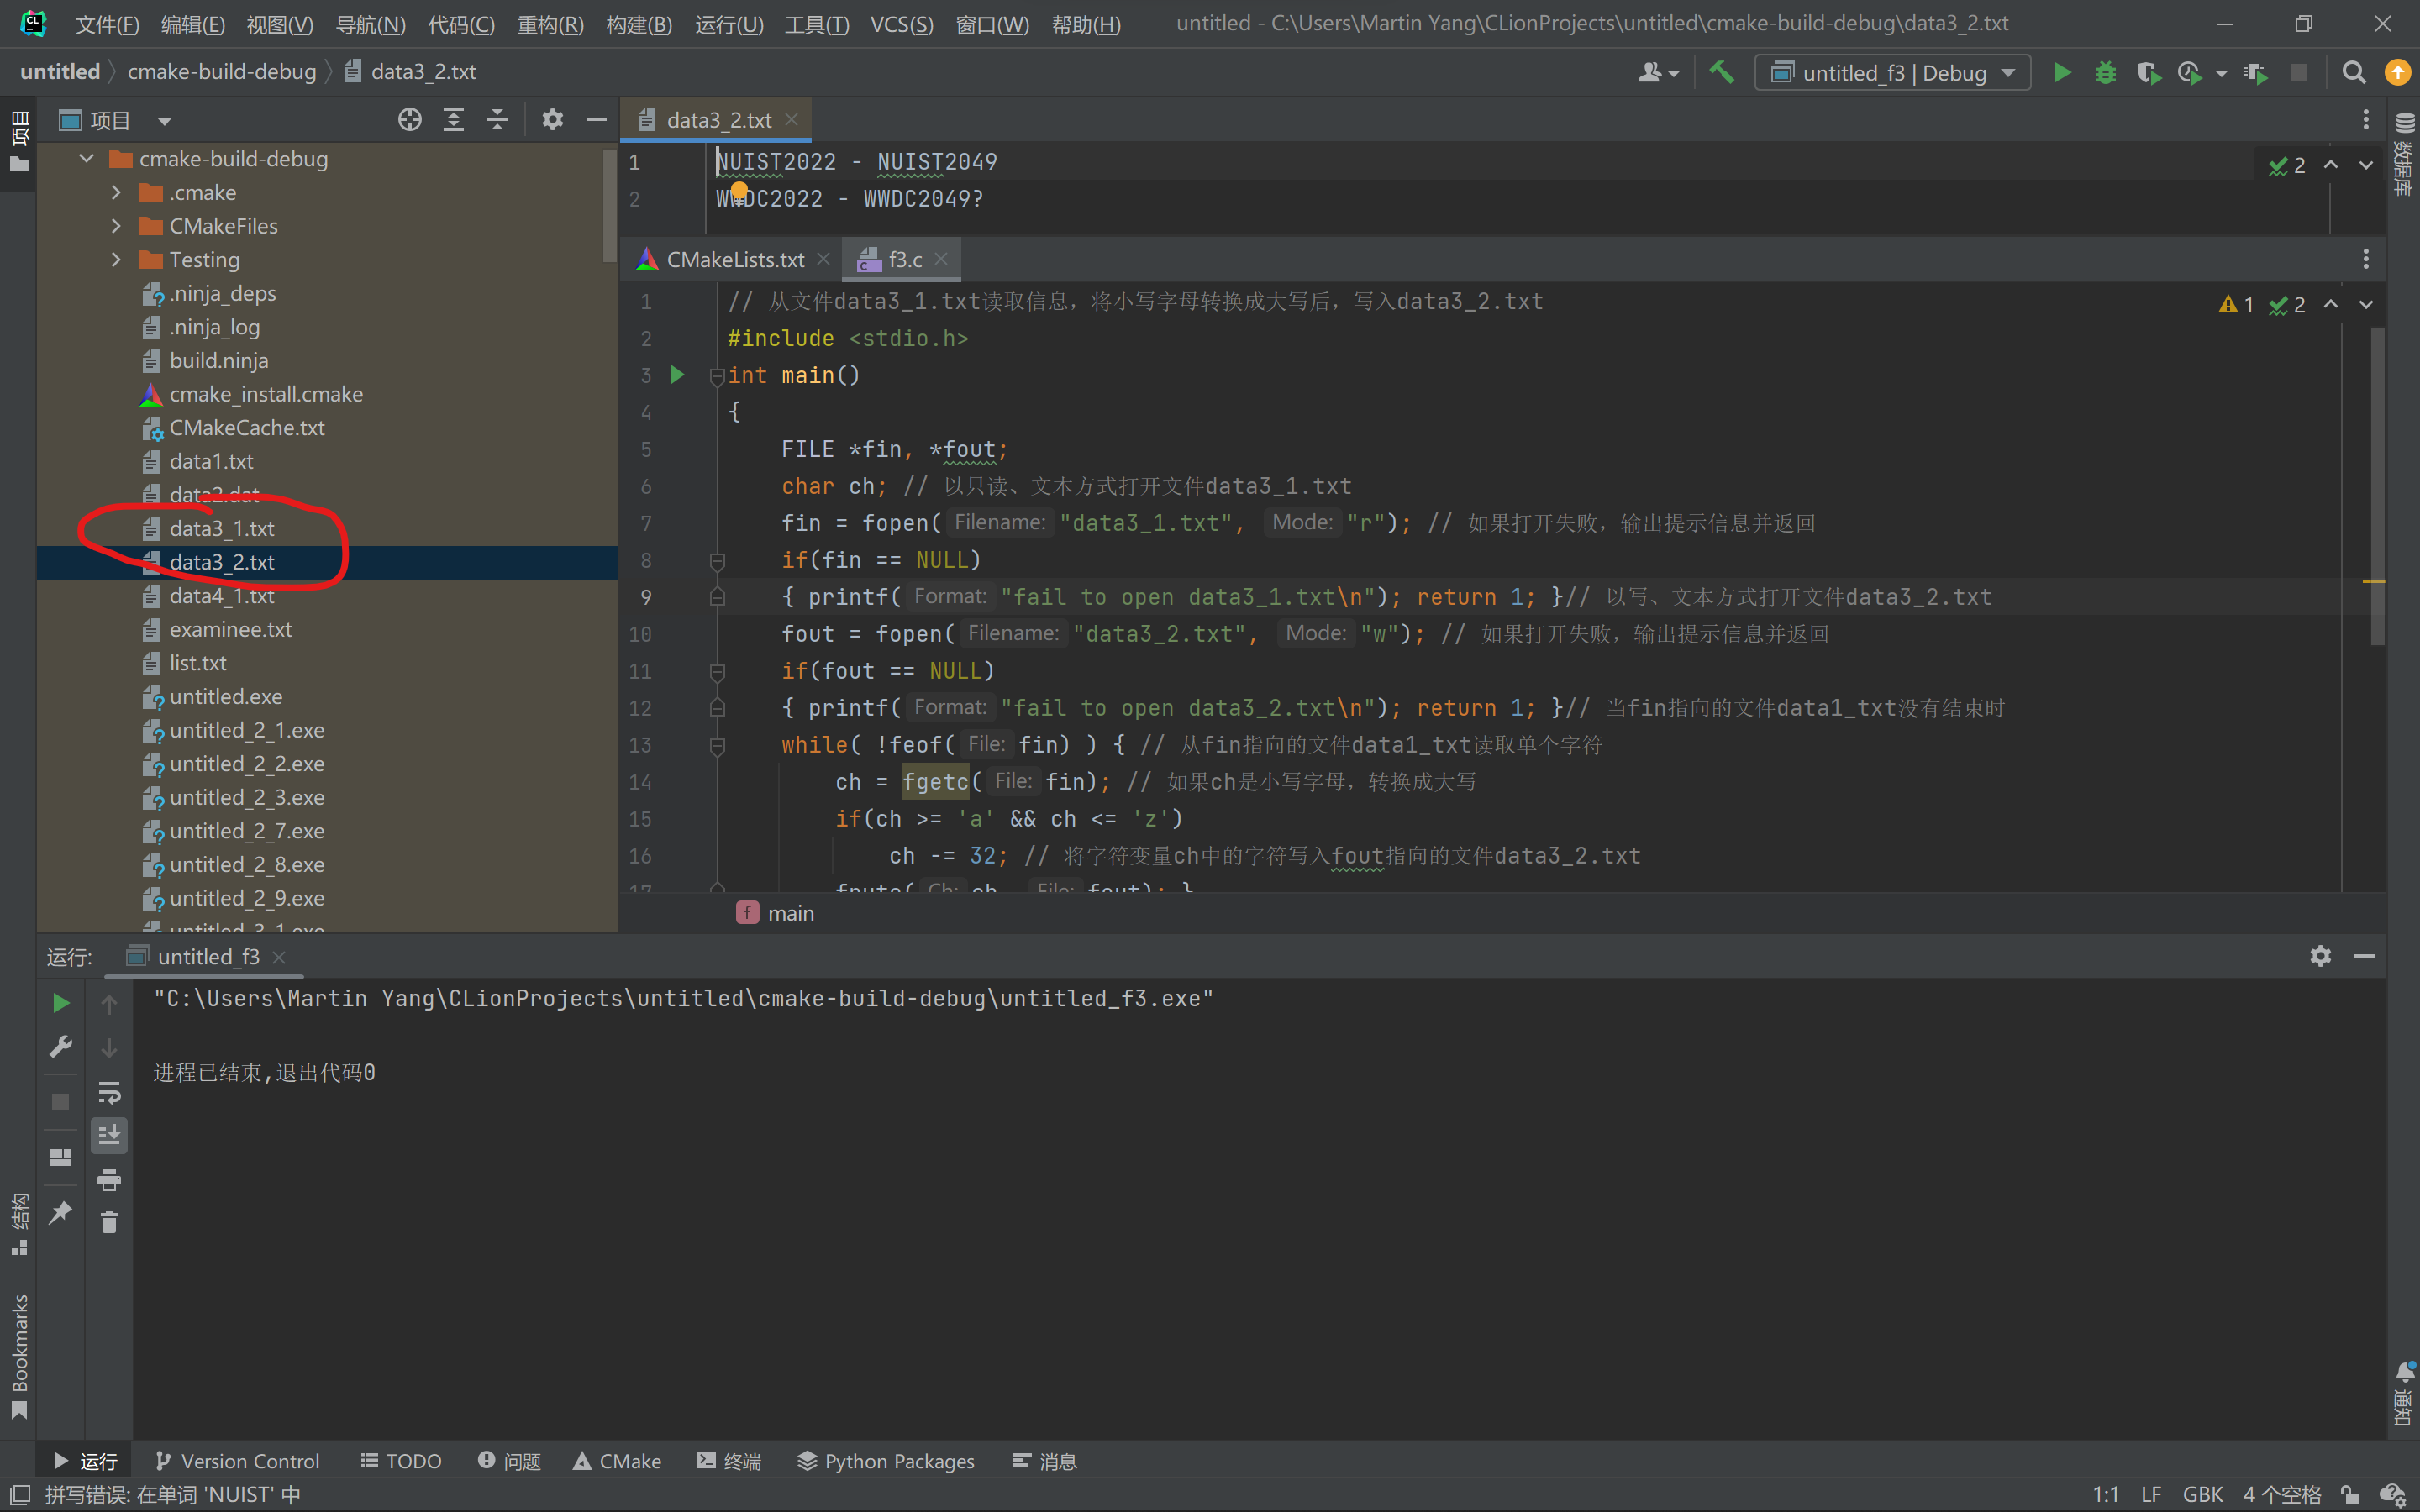Select data3_1.txt in project tree

tap(221, 528)
